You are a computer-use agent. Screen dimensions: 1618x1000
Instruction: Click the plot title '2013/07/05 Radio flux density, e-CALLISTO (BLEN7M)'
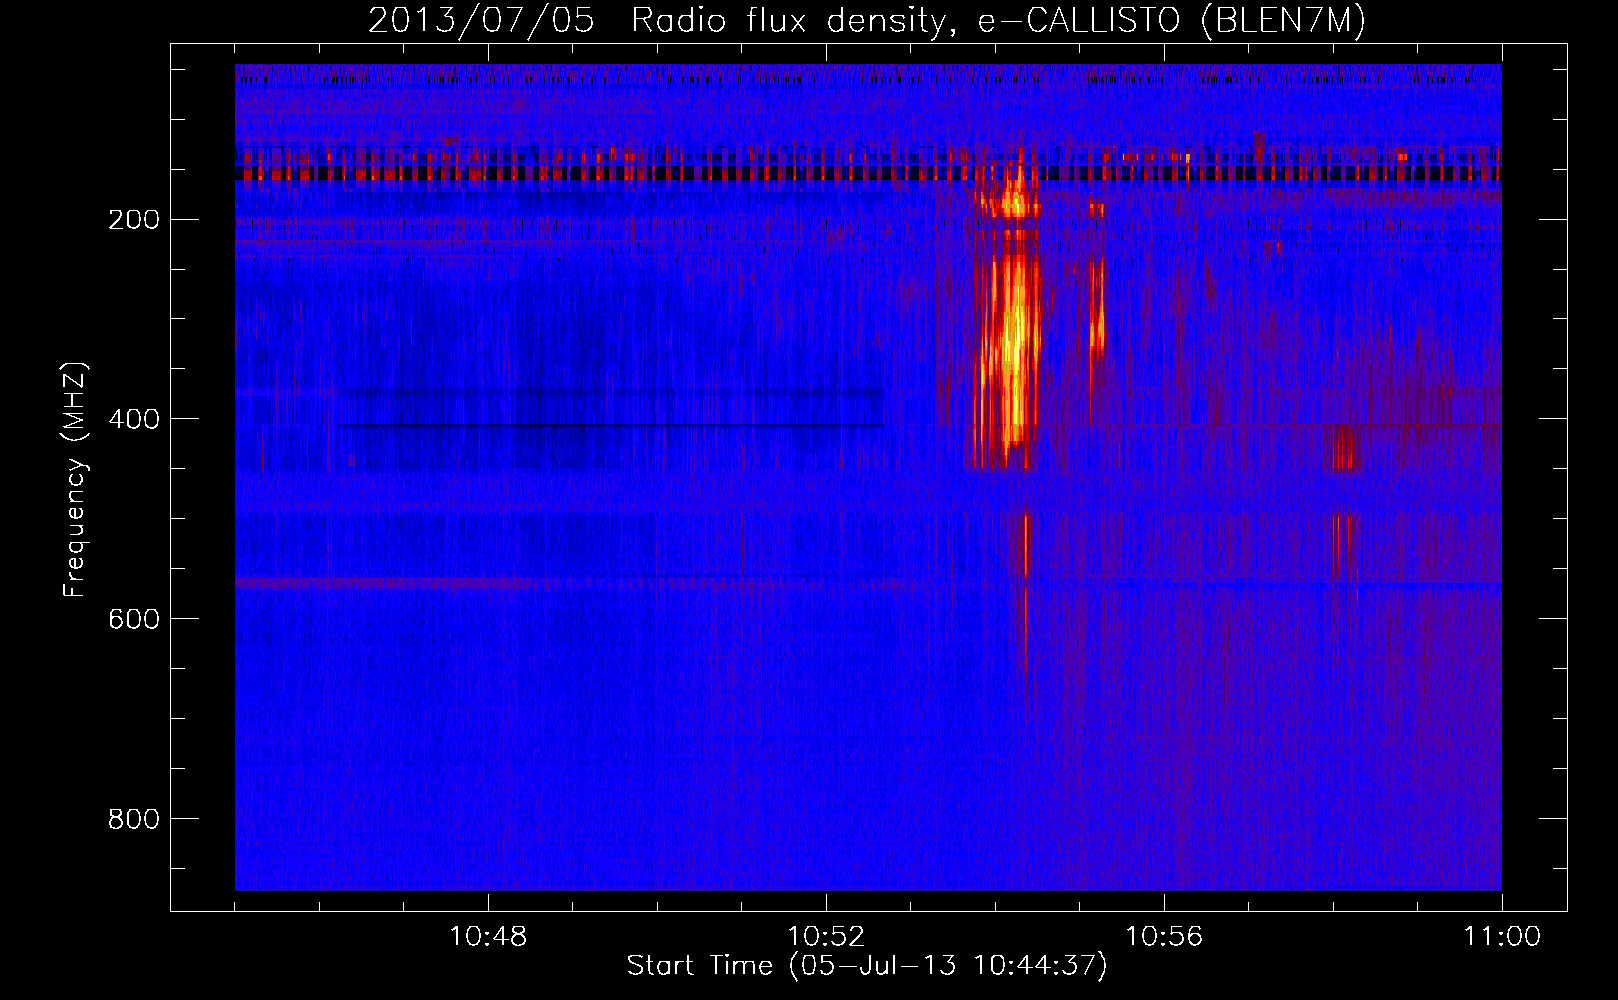(866, 20)
